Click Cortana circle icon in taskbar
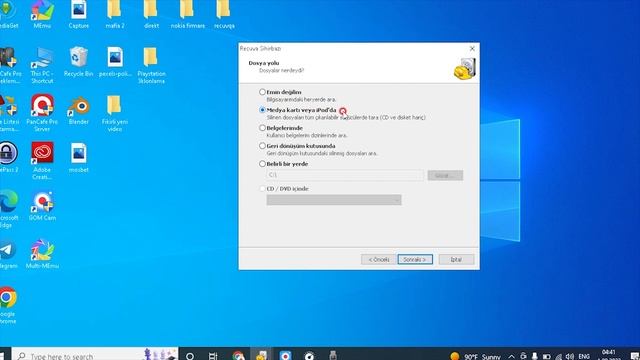Image resolution: width=640 pixels, height=360 pixels. [x=190, y=356]
